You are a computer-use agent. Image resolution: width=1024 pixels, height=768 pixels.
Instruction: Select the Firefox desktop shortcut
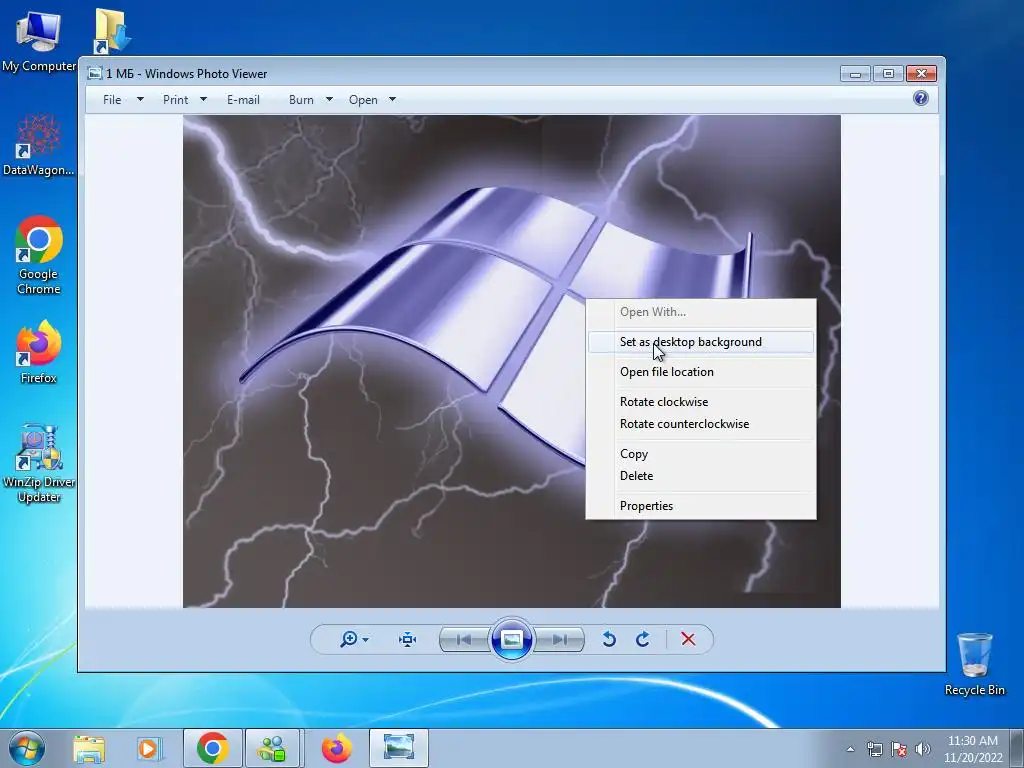click(x=39, y=352)
